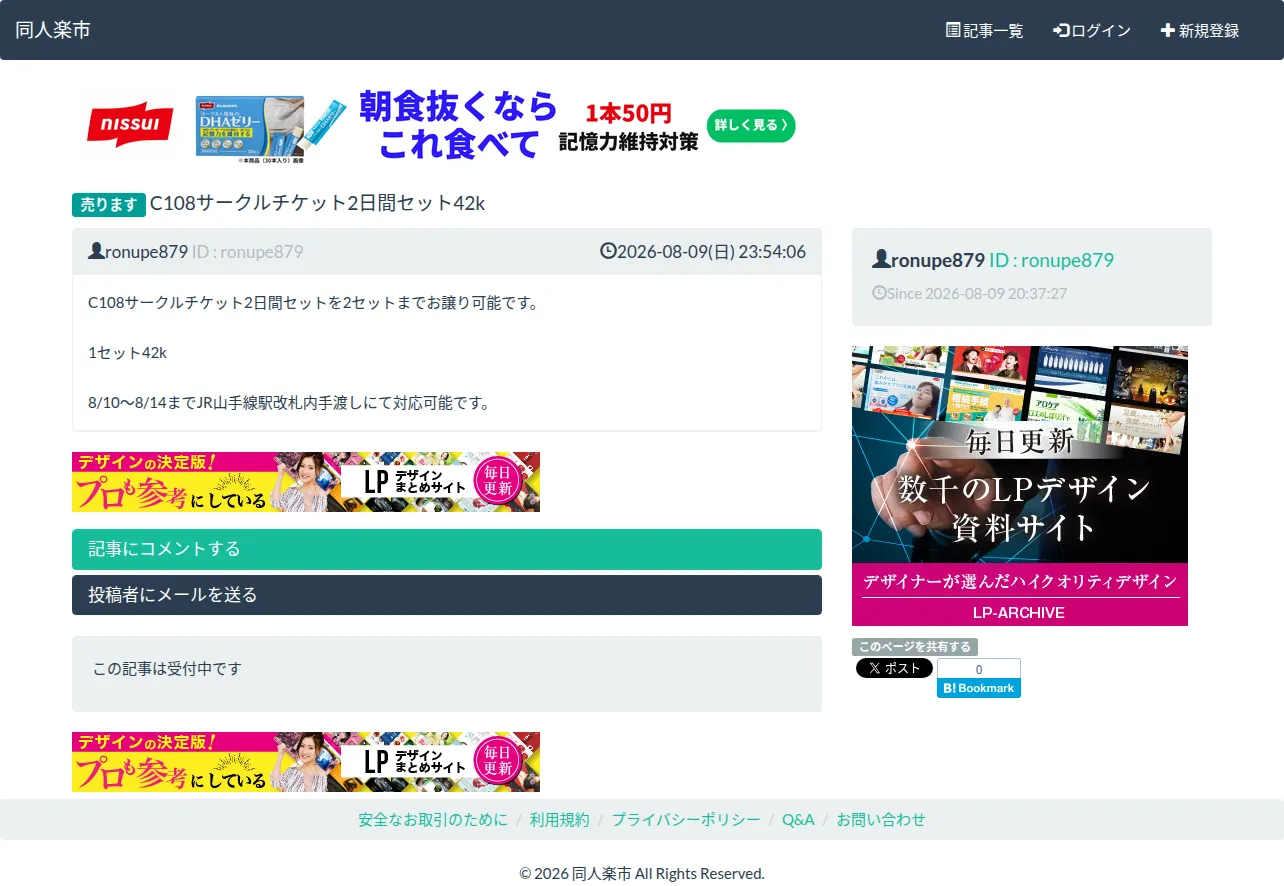1284x886 pixels.
Task: Share via the X ポスト button
Action: click(894, 668)
